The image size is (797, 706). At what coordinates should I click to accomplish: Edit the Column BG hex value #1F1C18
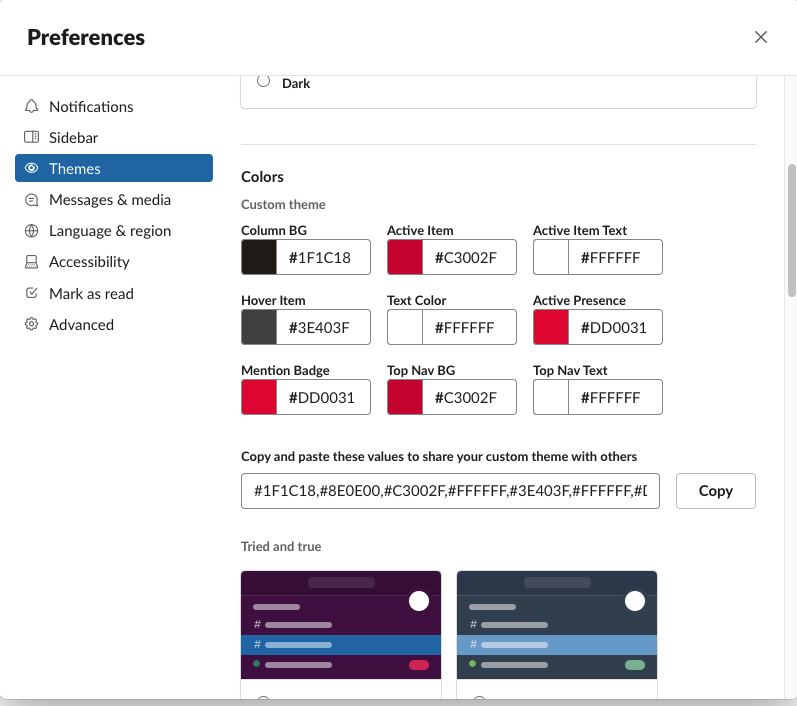pyautogui.click(x=323, y=257)
